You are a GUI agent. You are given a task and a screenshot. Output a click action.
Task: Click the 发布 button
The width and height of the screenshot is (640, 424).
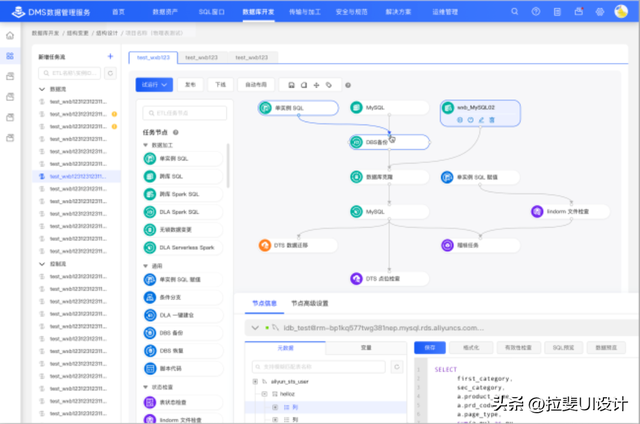191,84
